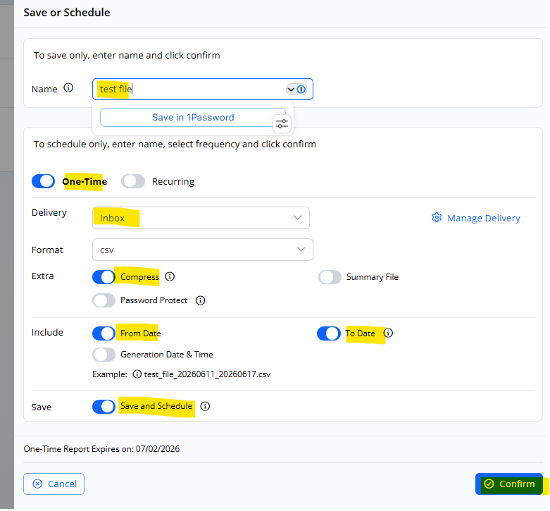Click the Cancel button

coord(54,484)
